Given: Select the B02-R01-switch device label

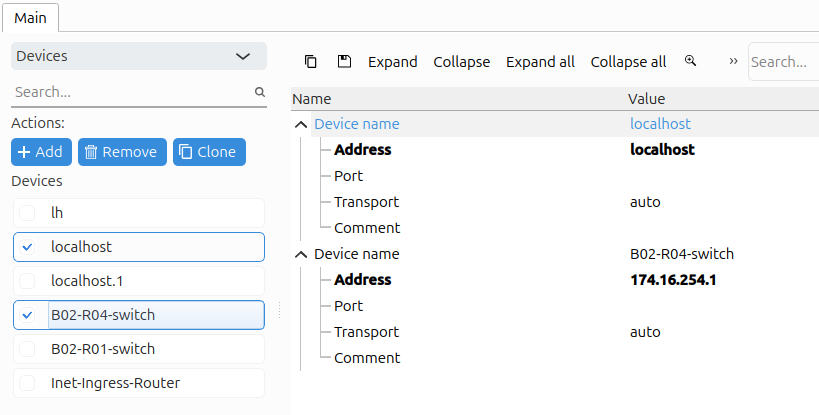Looking at the screenshot, I should tap(103, 349).
